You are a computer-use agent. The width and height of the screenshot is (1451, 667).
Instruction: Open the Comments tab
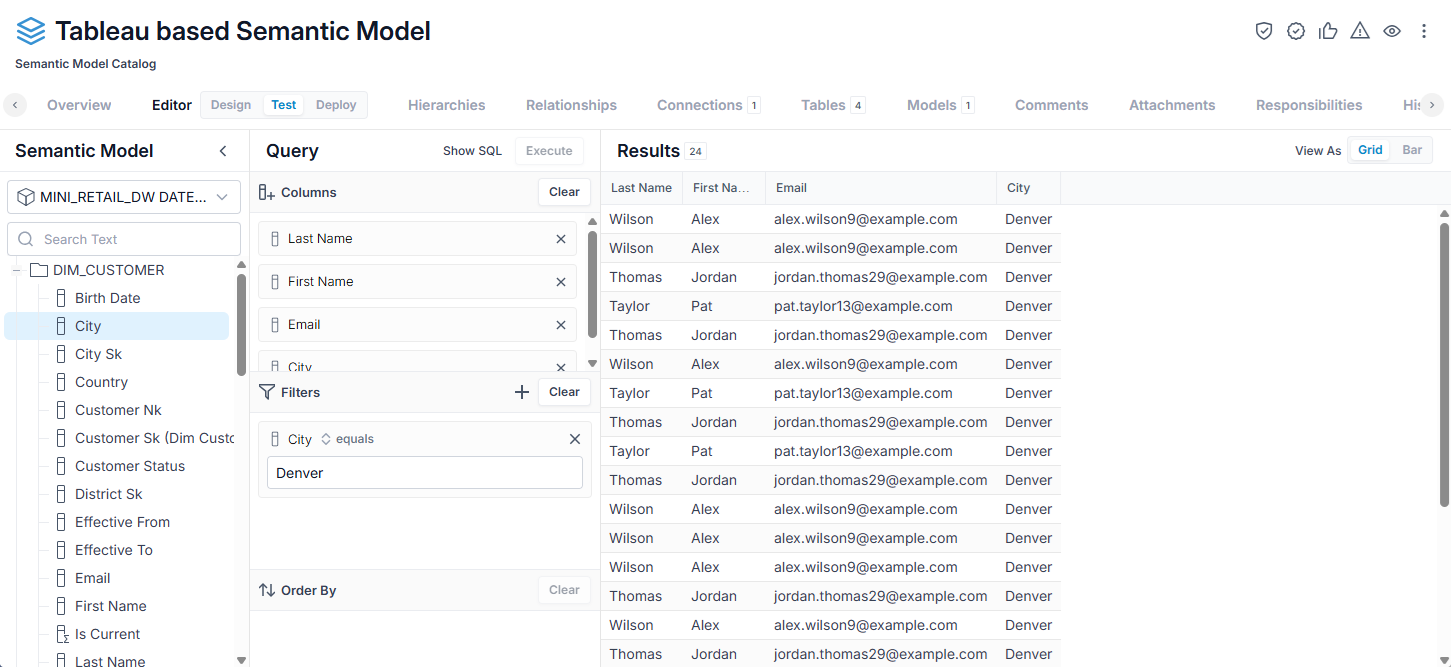coord(1051,105)
